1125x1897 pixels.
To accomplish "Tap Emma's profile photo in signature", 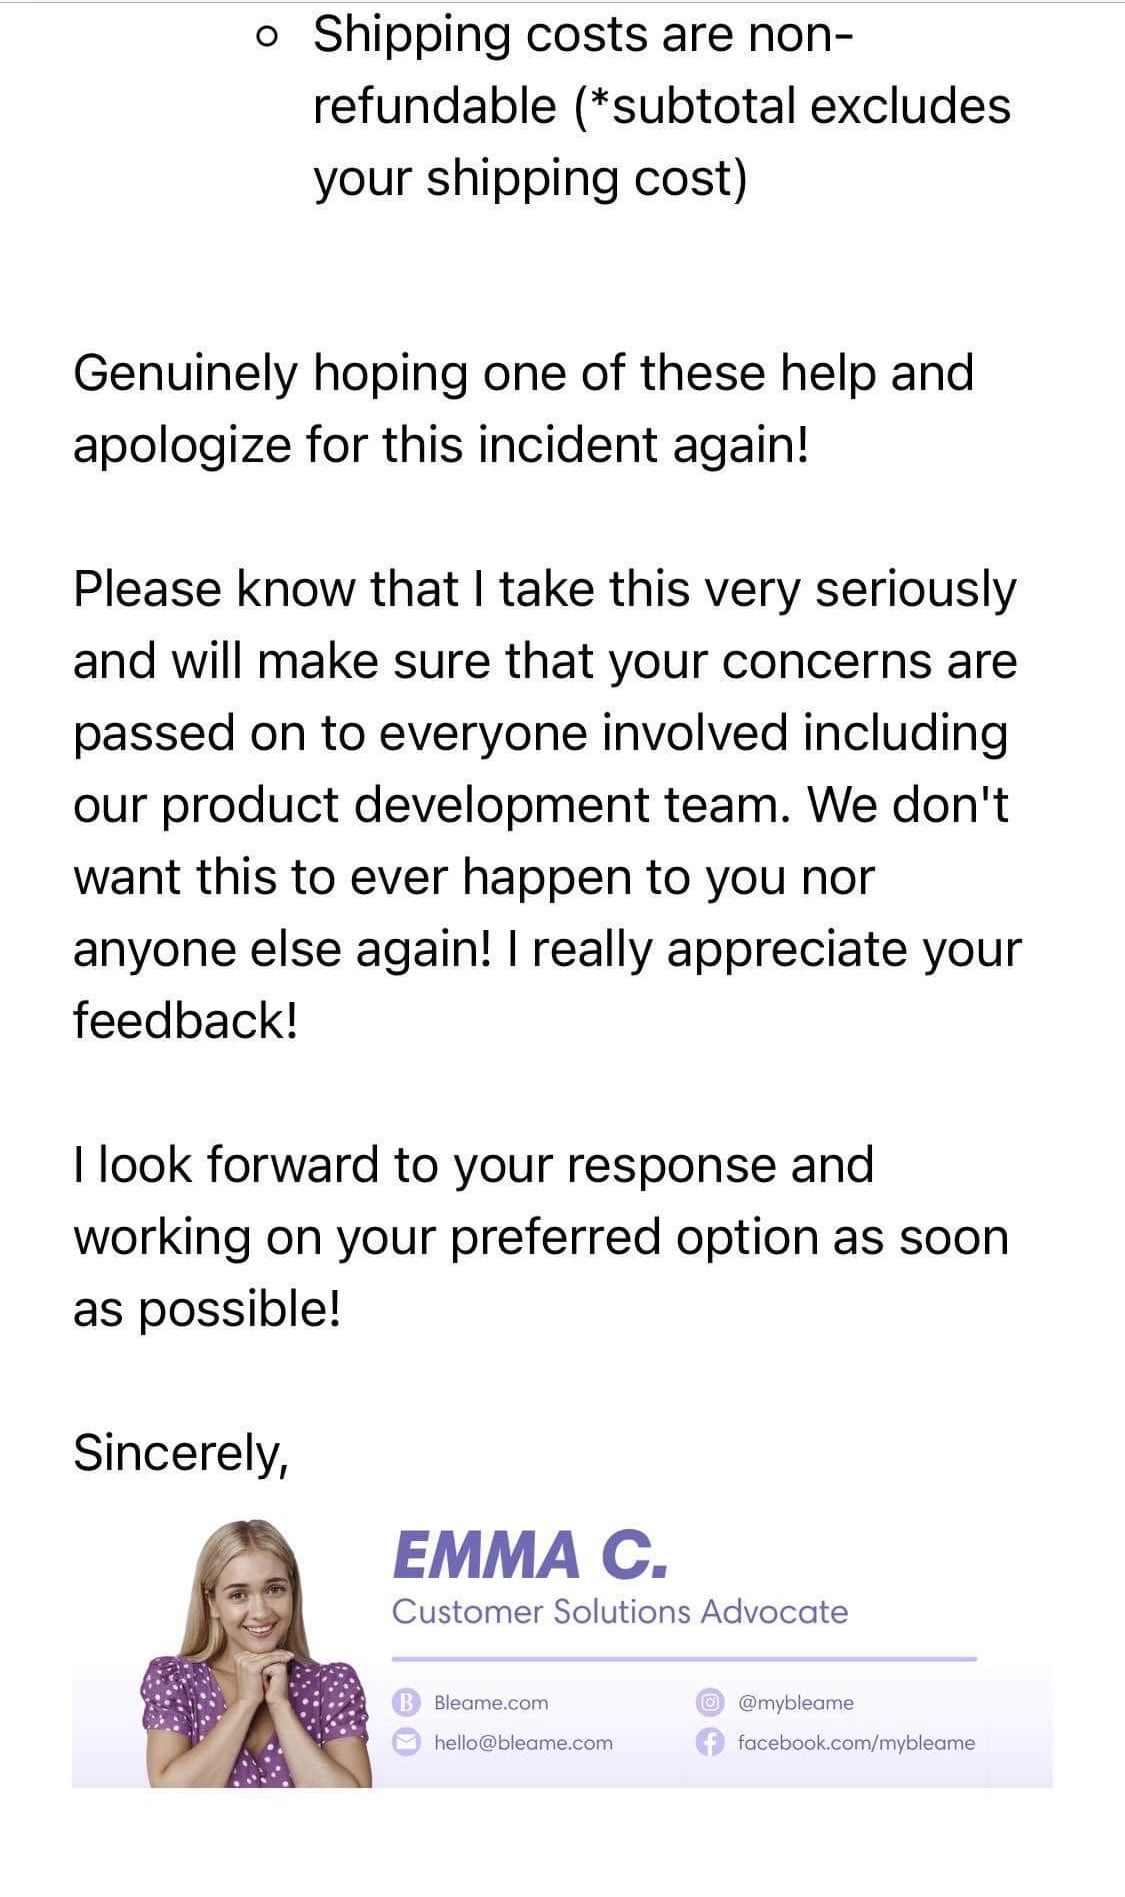I will 256,1653.
